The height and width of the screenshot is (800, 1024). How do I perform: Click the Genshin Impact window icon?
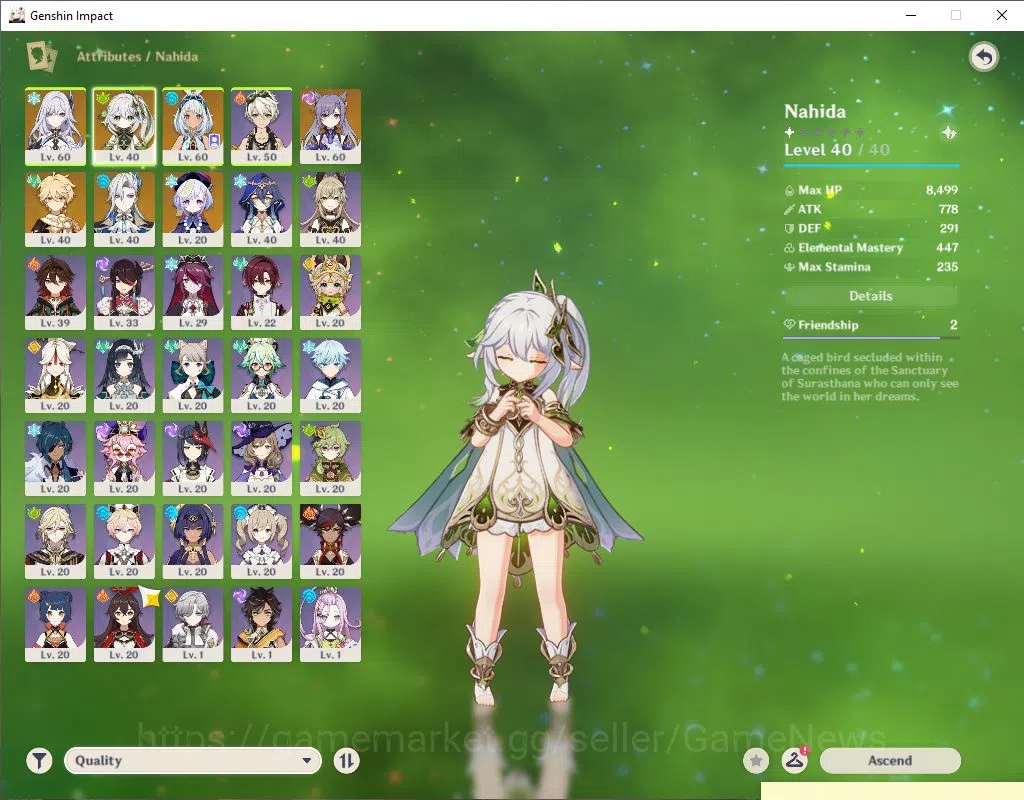tap(17, 15)
